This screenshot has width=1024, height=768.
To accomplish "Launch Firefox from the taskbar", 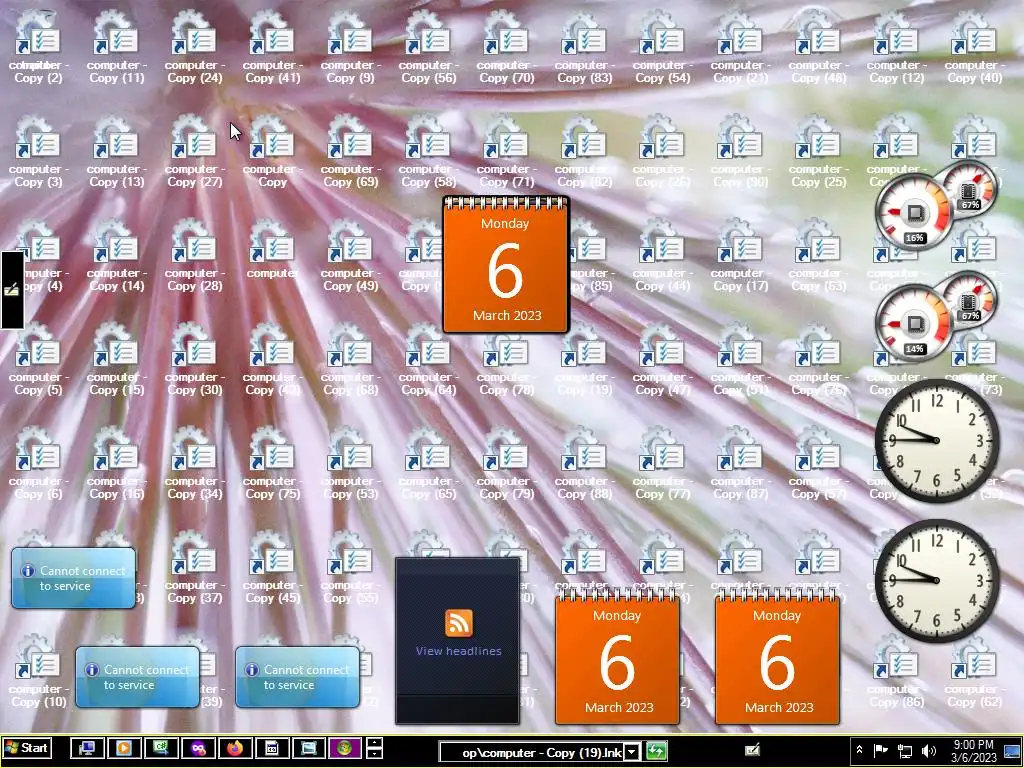I will tap(235, 748).
